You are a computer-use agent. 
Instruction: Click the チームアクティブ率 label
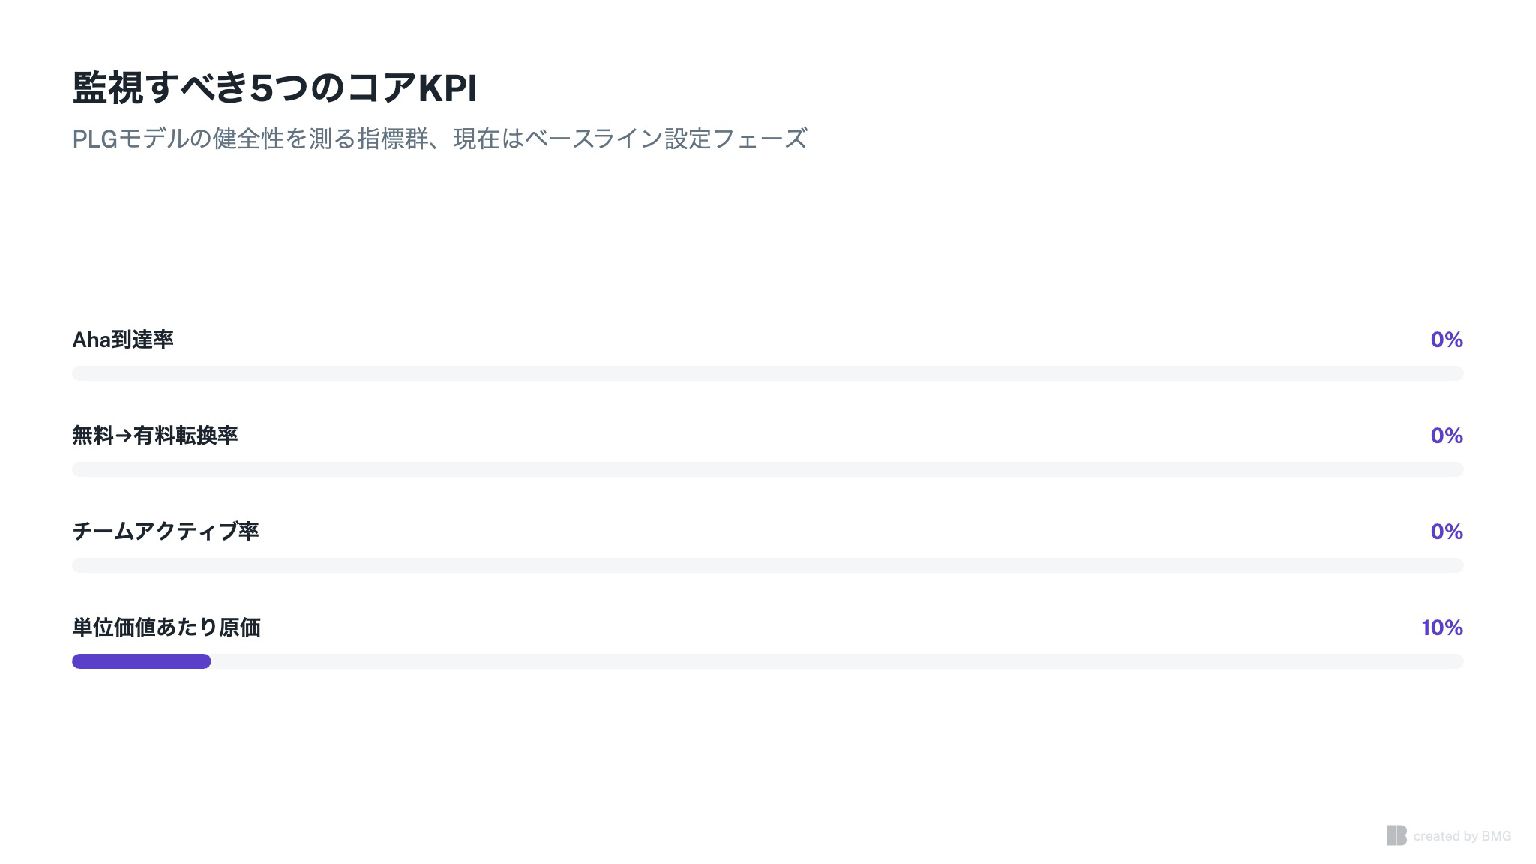166,531
